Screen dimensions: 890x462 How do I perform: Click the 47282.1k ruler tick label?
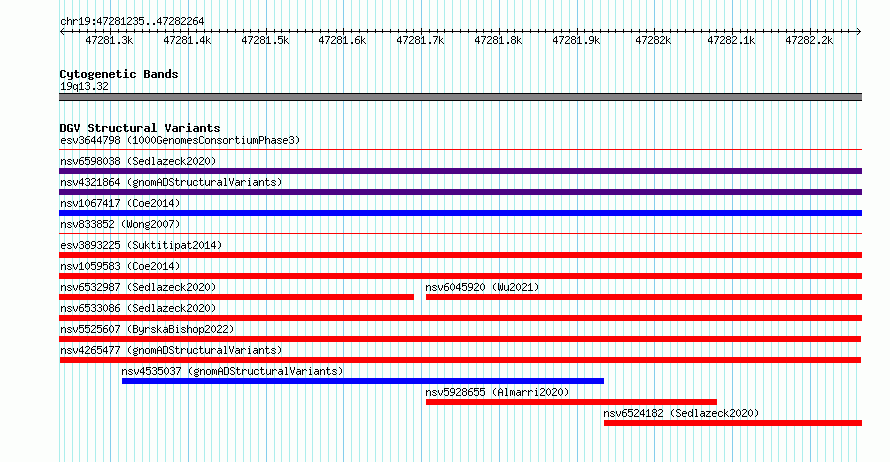coord(731,40)
